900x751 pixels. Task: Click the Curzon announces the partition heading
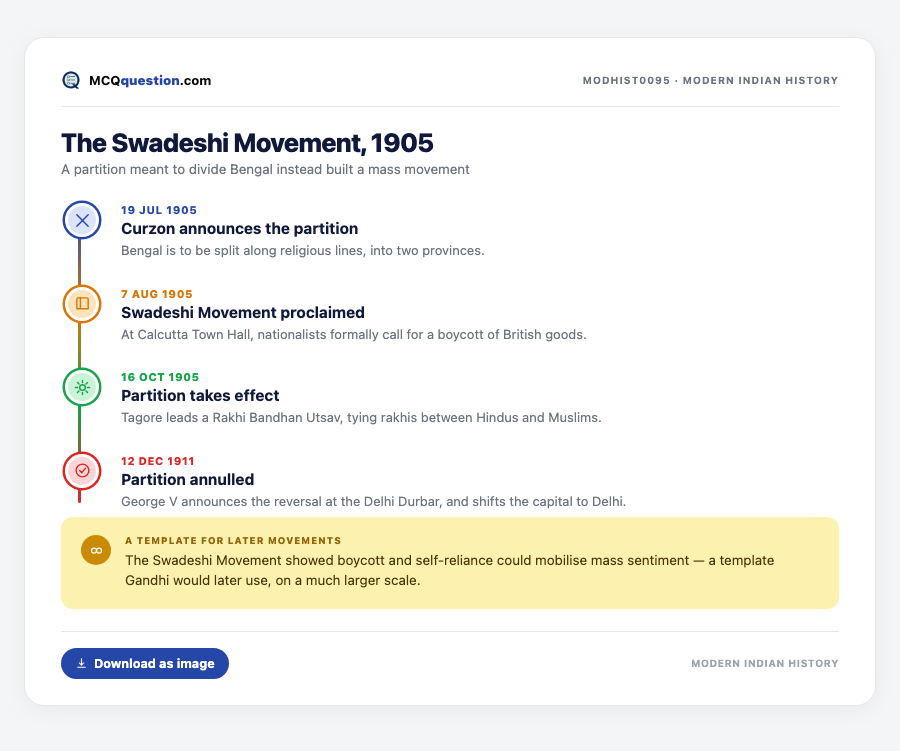(239, 229)
